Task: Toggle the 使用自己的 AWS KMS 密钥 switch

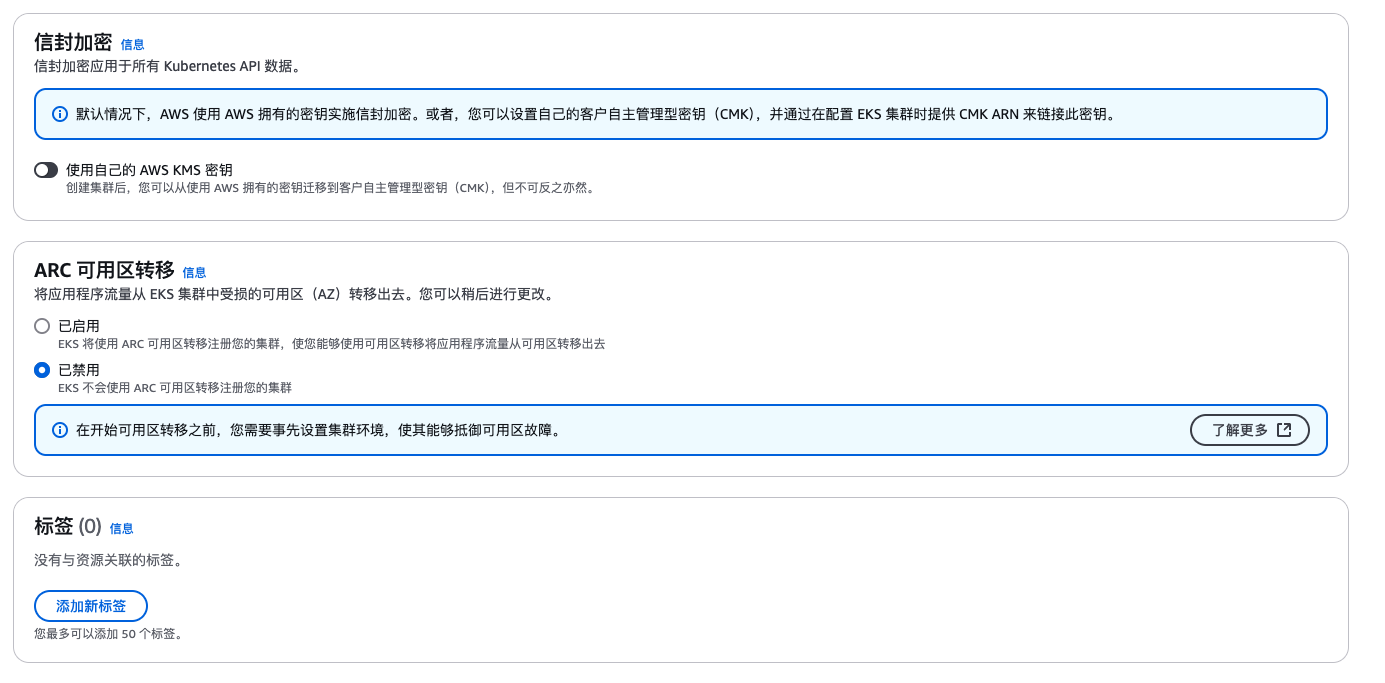Action: (46, 170)
